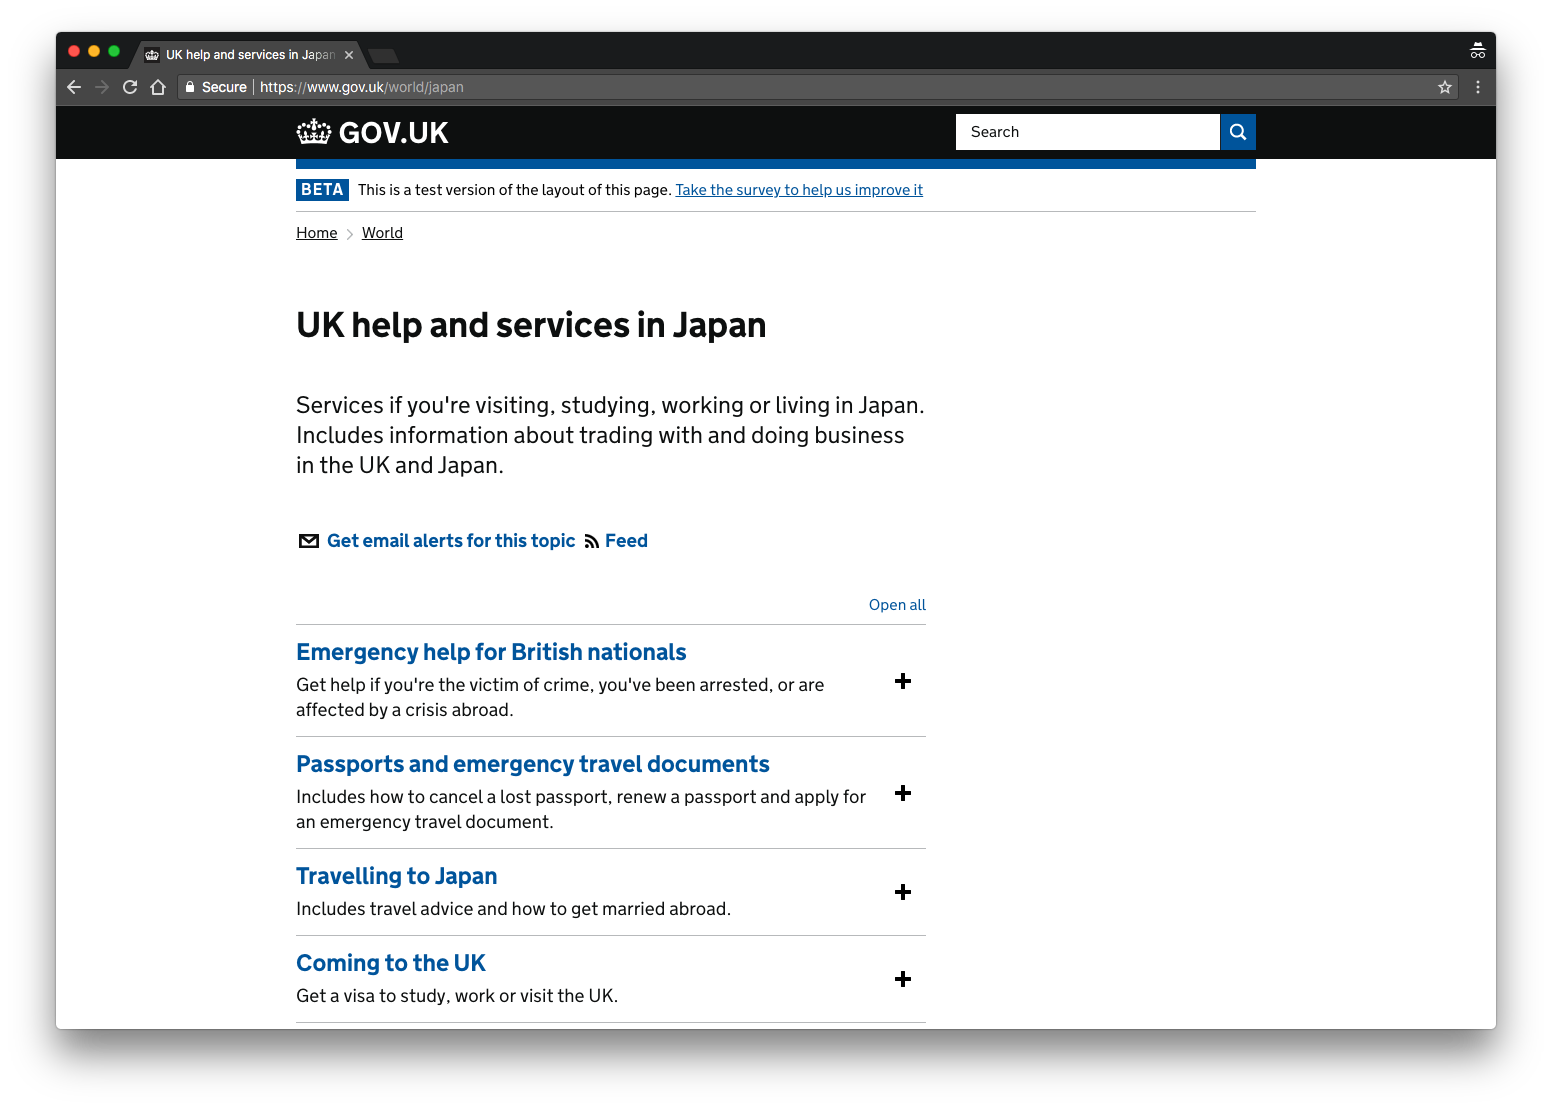Expand Emergency help for British nationals plus
The height and width of the screenshot is (1109, 1552).
pyautogui.click(x=903, y=681)
